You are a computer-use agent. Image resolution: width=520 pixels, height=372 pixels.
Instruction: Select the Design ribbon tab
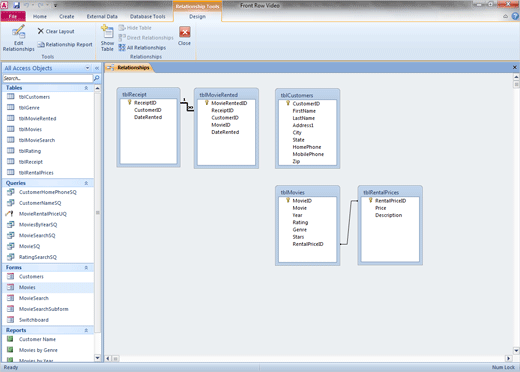[197, 16]
